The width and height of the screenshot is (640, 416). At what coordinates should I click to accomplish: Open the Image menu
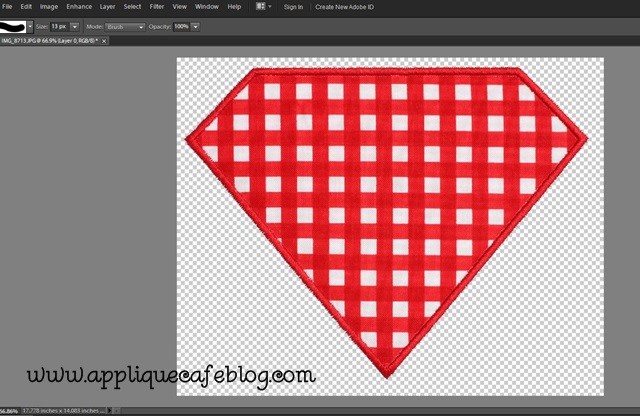point(49,7)
